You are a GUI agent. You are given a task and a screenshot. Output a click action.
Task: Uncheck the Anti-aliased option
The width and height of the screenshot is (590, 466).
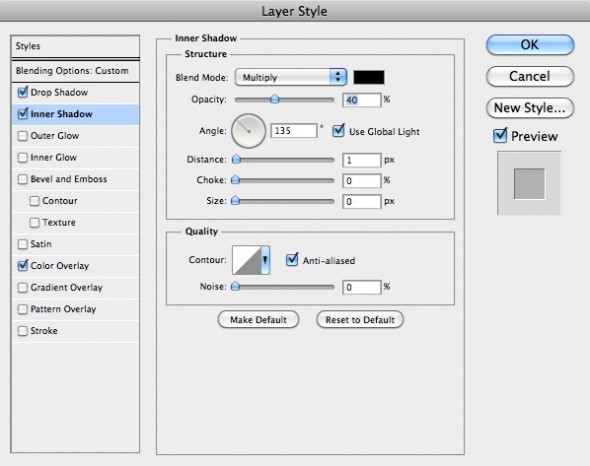(292, 260)
